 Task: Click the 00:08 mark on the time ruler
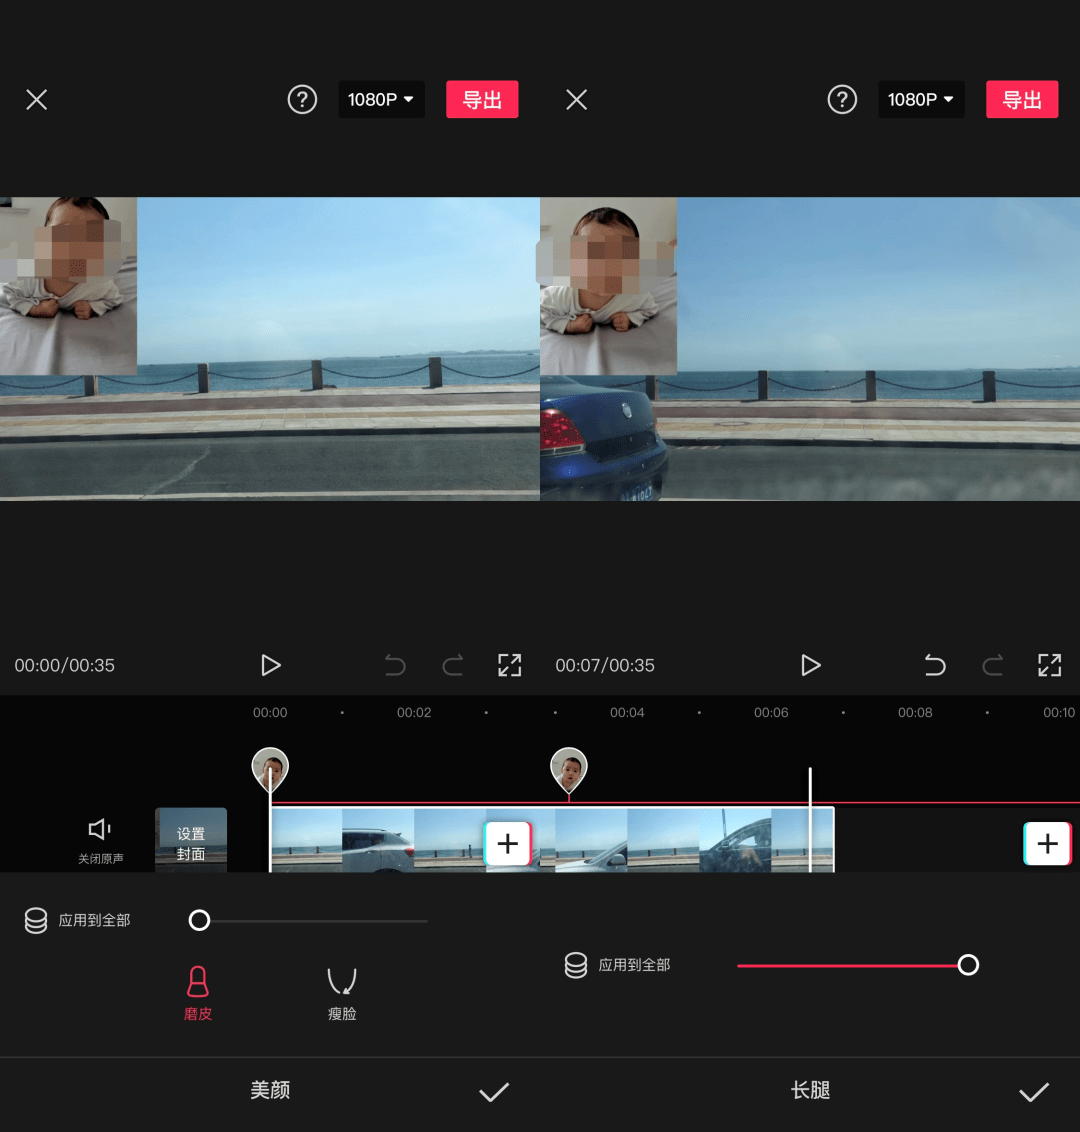point(915,713)
